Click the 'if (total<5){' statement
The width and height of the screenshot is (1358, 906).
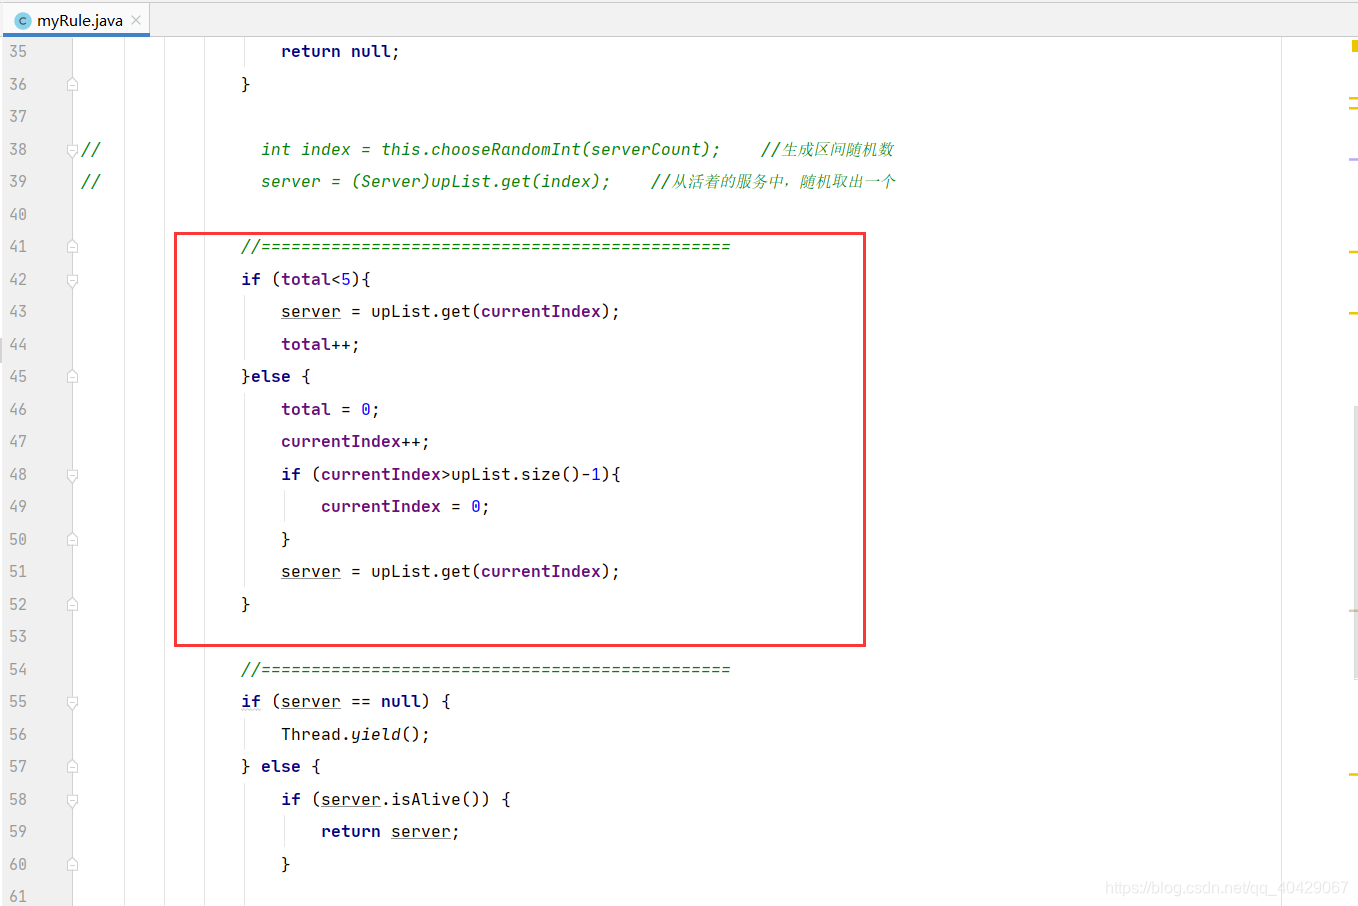tap(306, 280)
